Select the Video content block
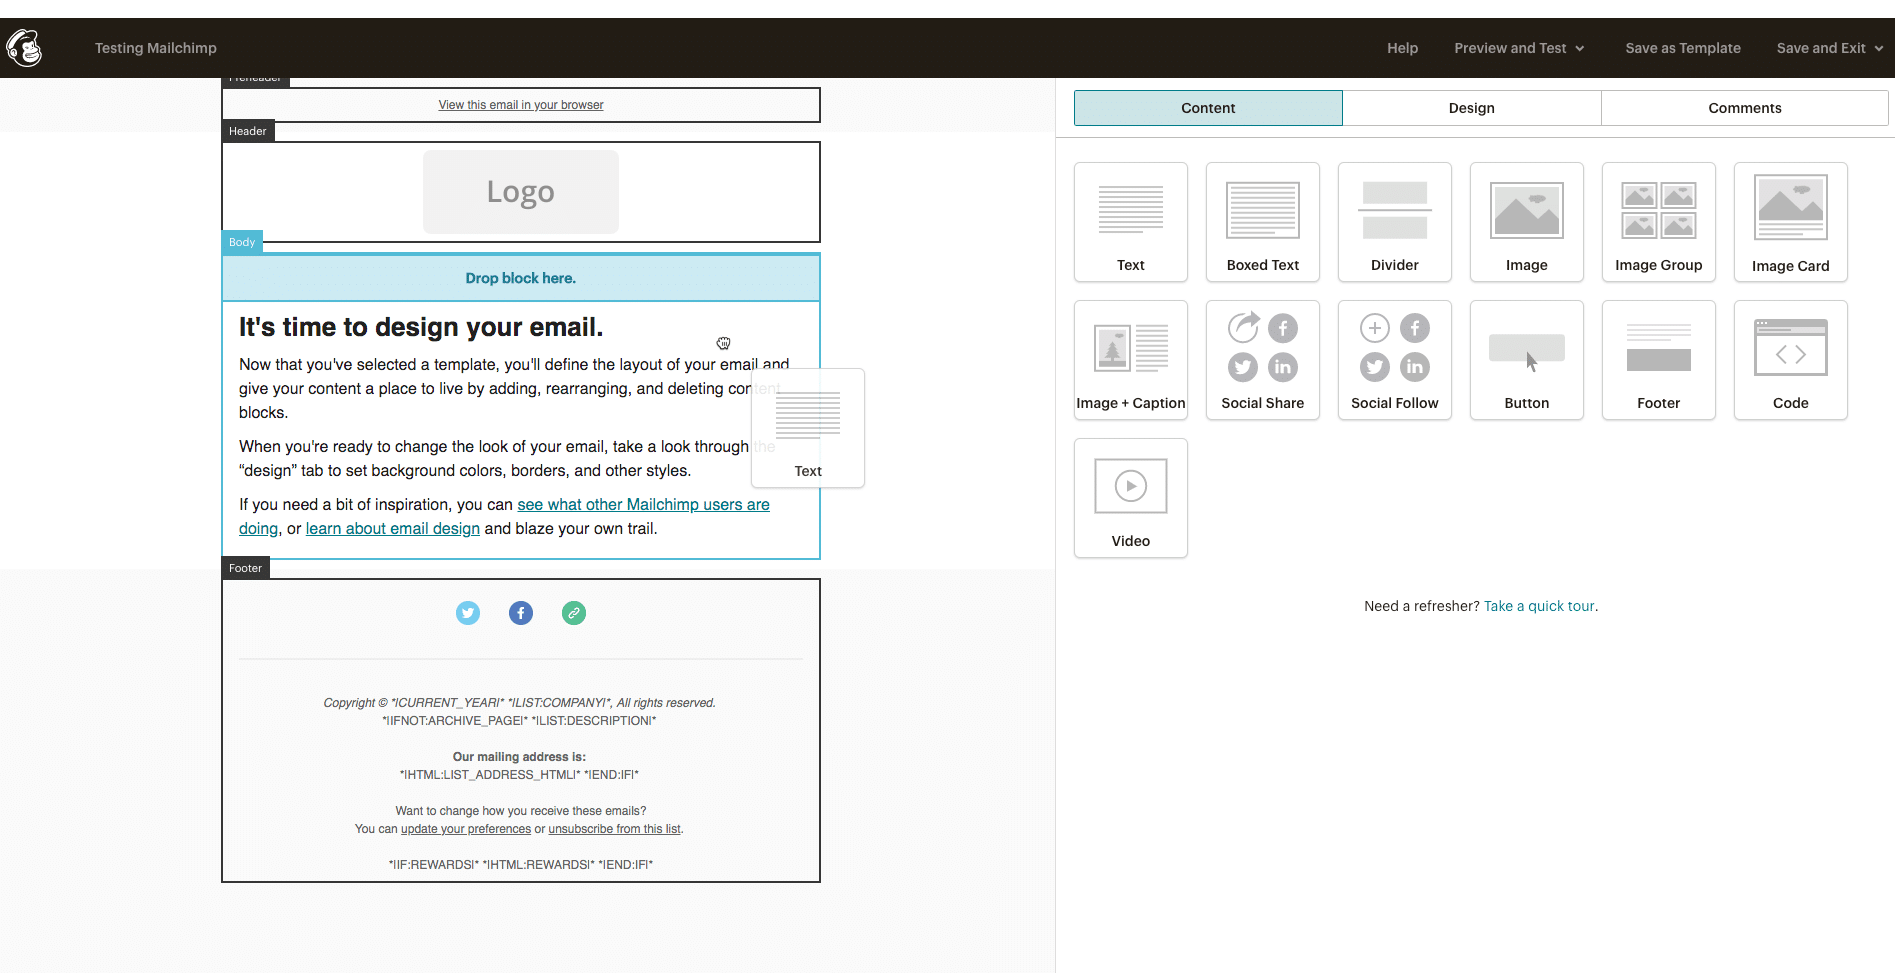Viewport: 1895px width, 973px height. coord(1130,497)
